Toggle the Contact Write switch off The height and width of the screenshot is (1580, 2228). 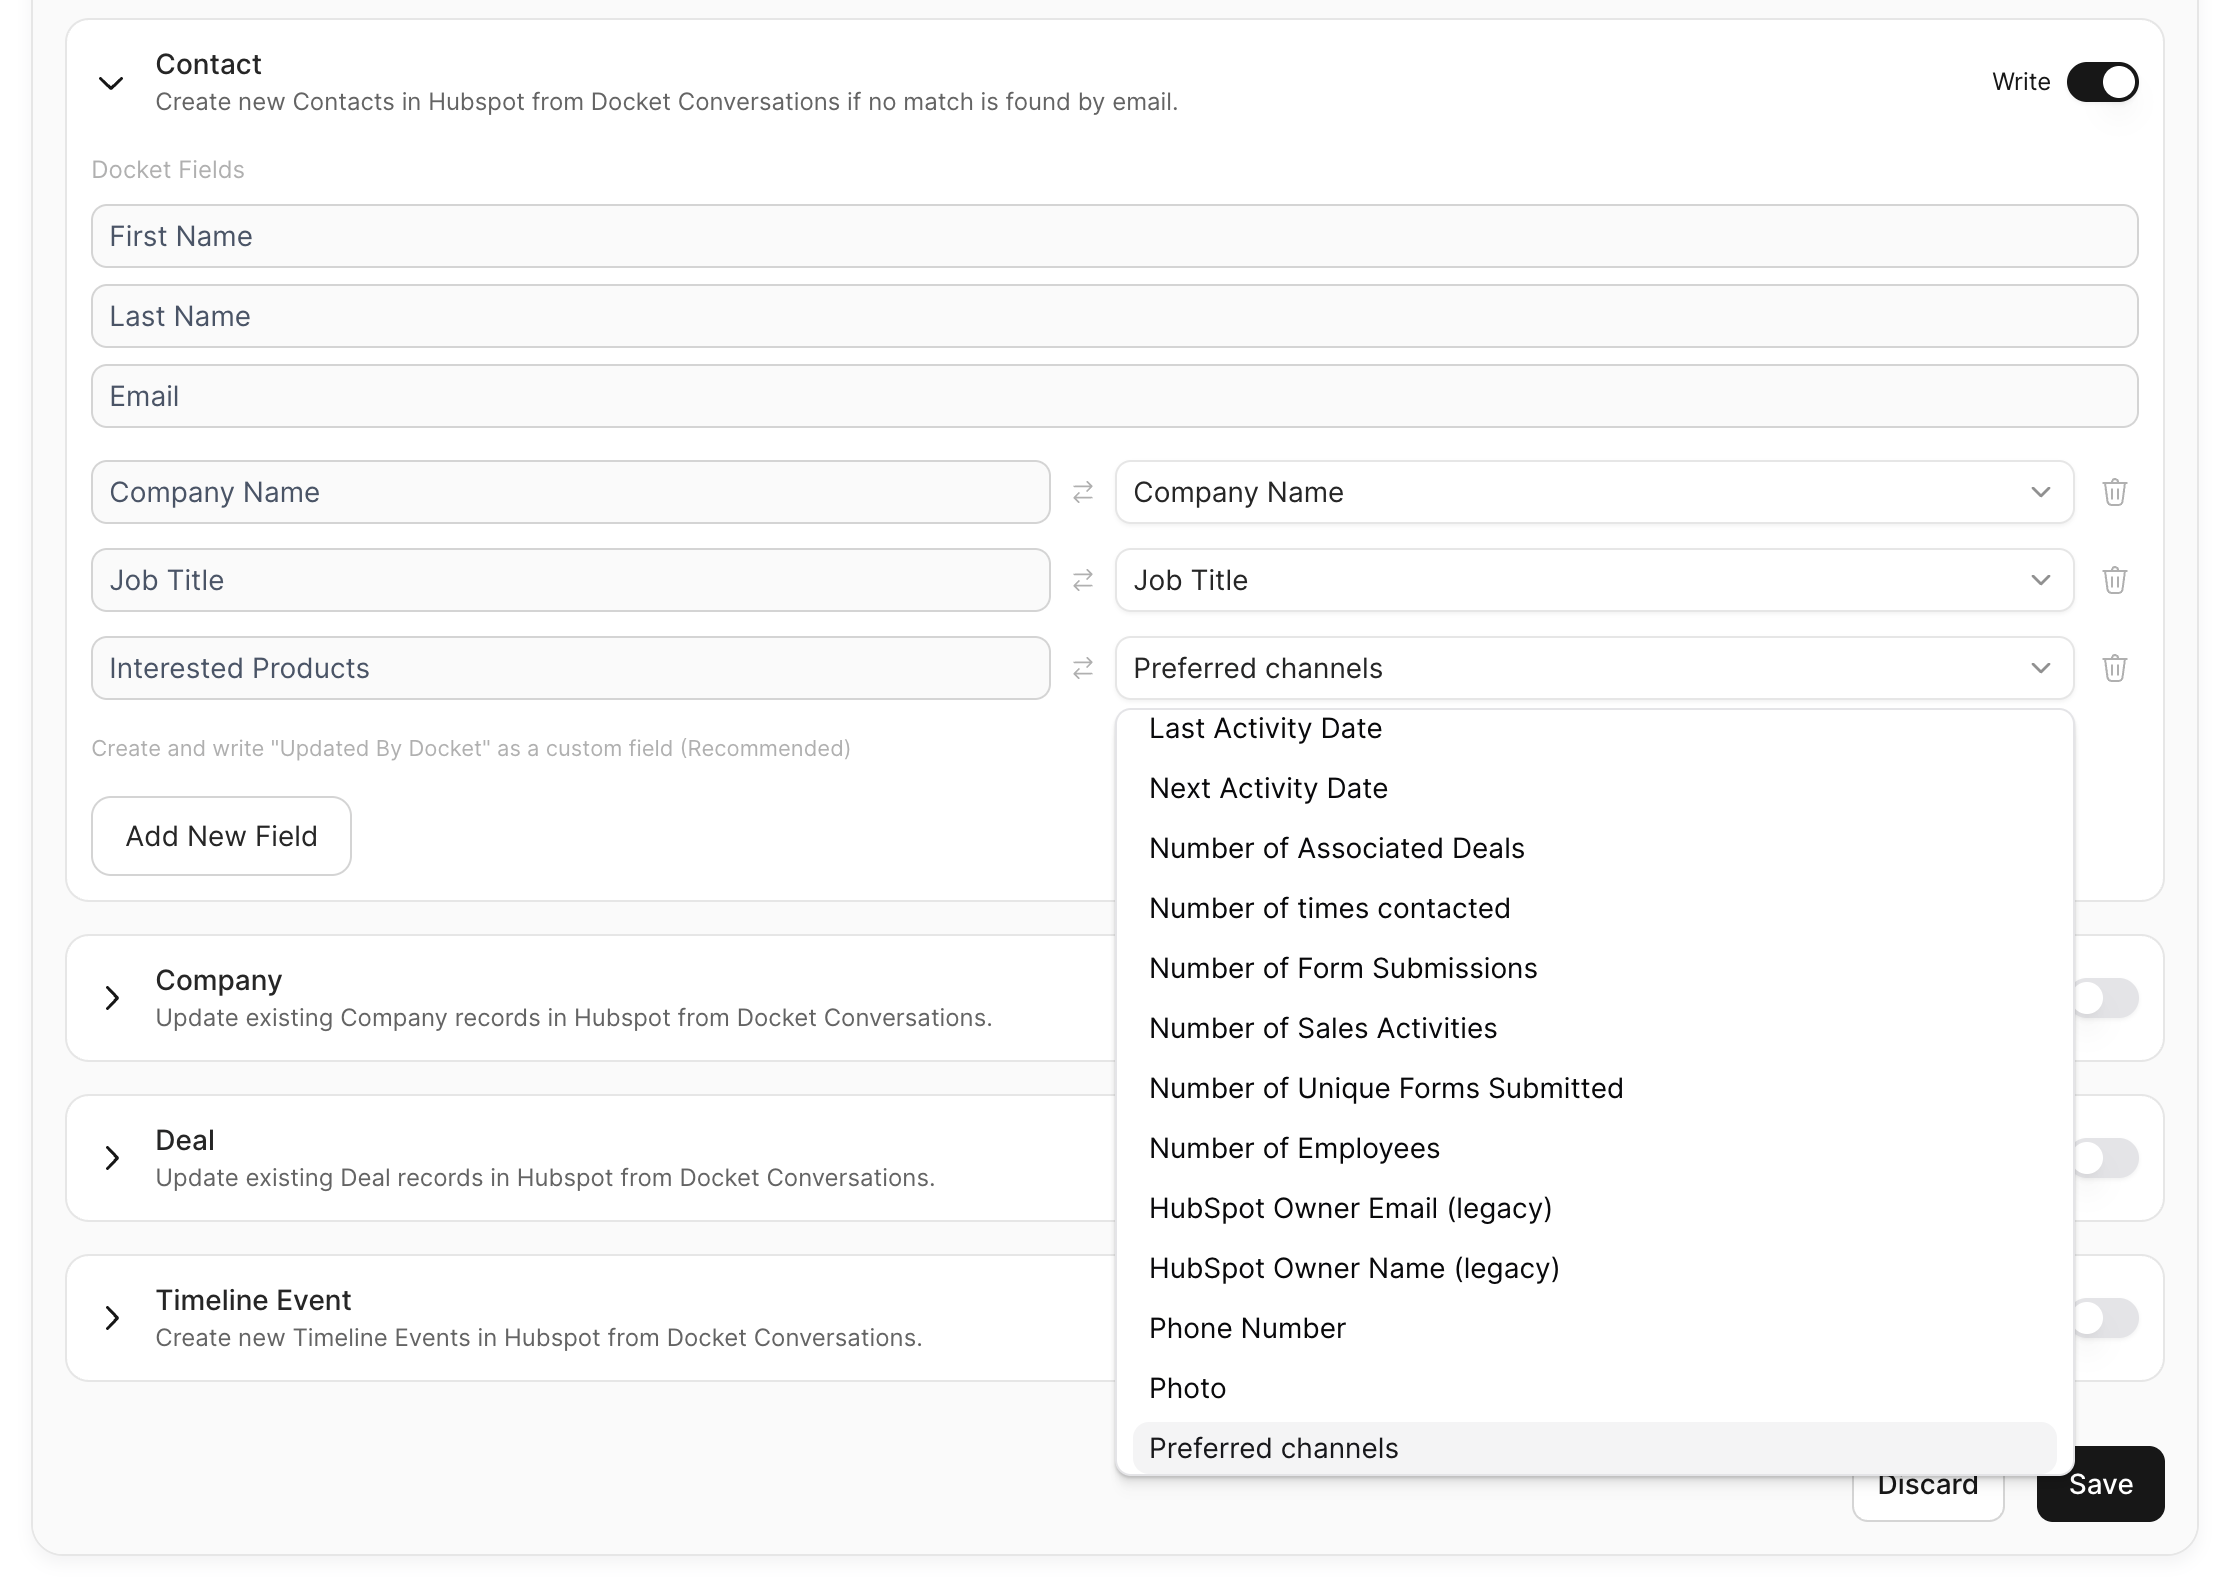pos(2102,82)
